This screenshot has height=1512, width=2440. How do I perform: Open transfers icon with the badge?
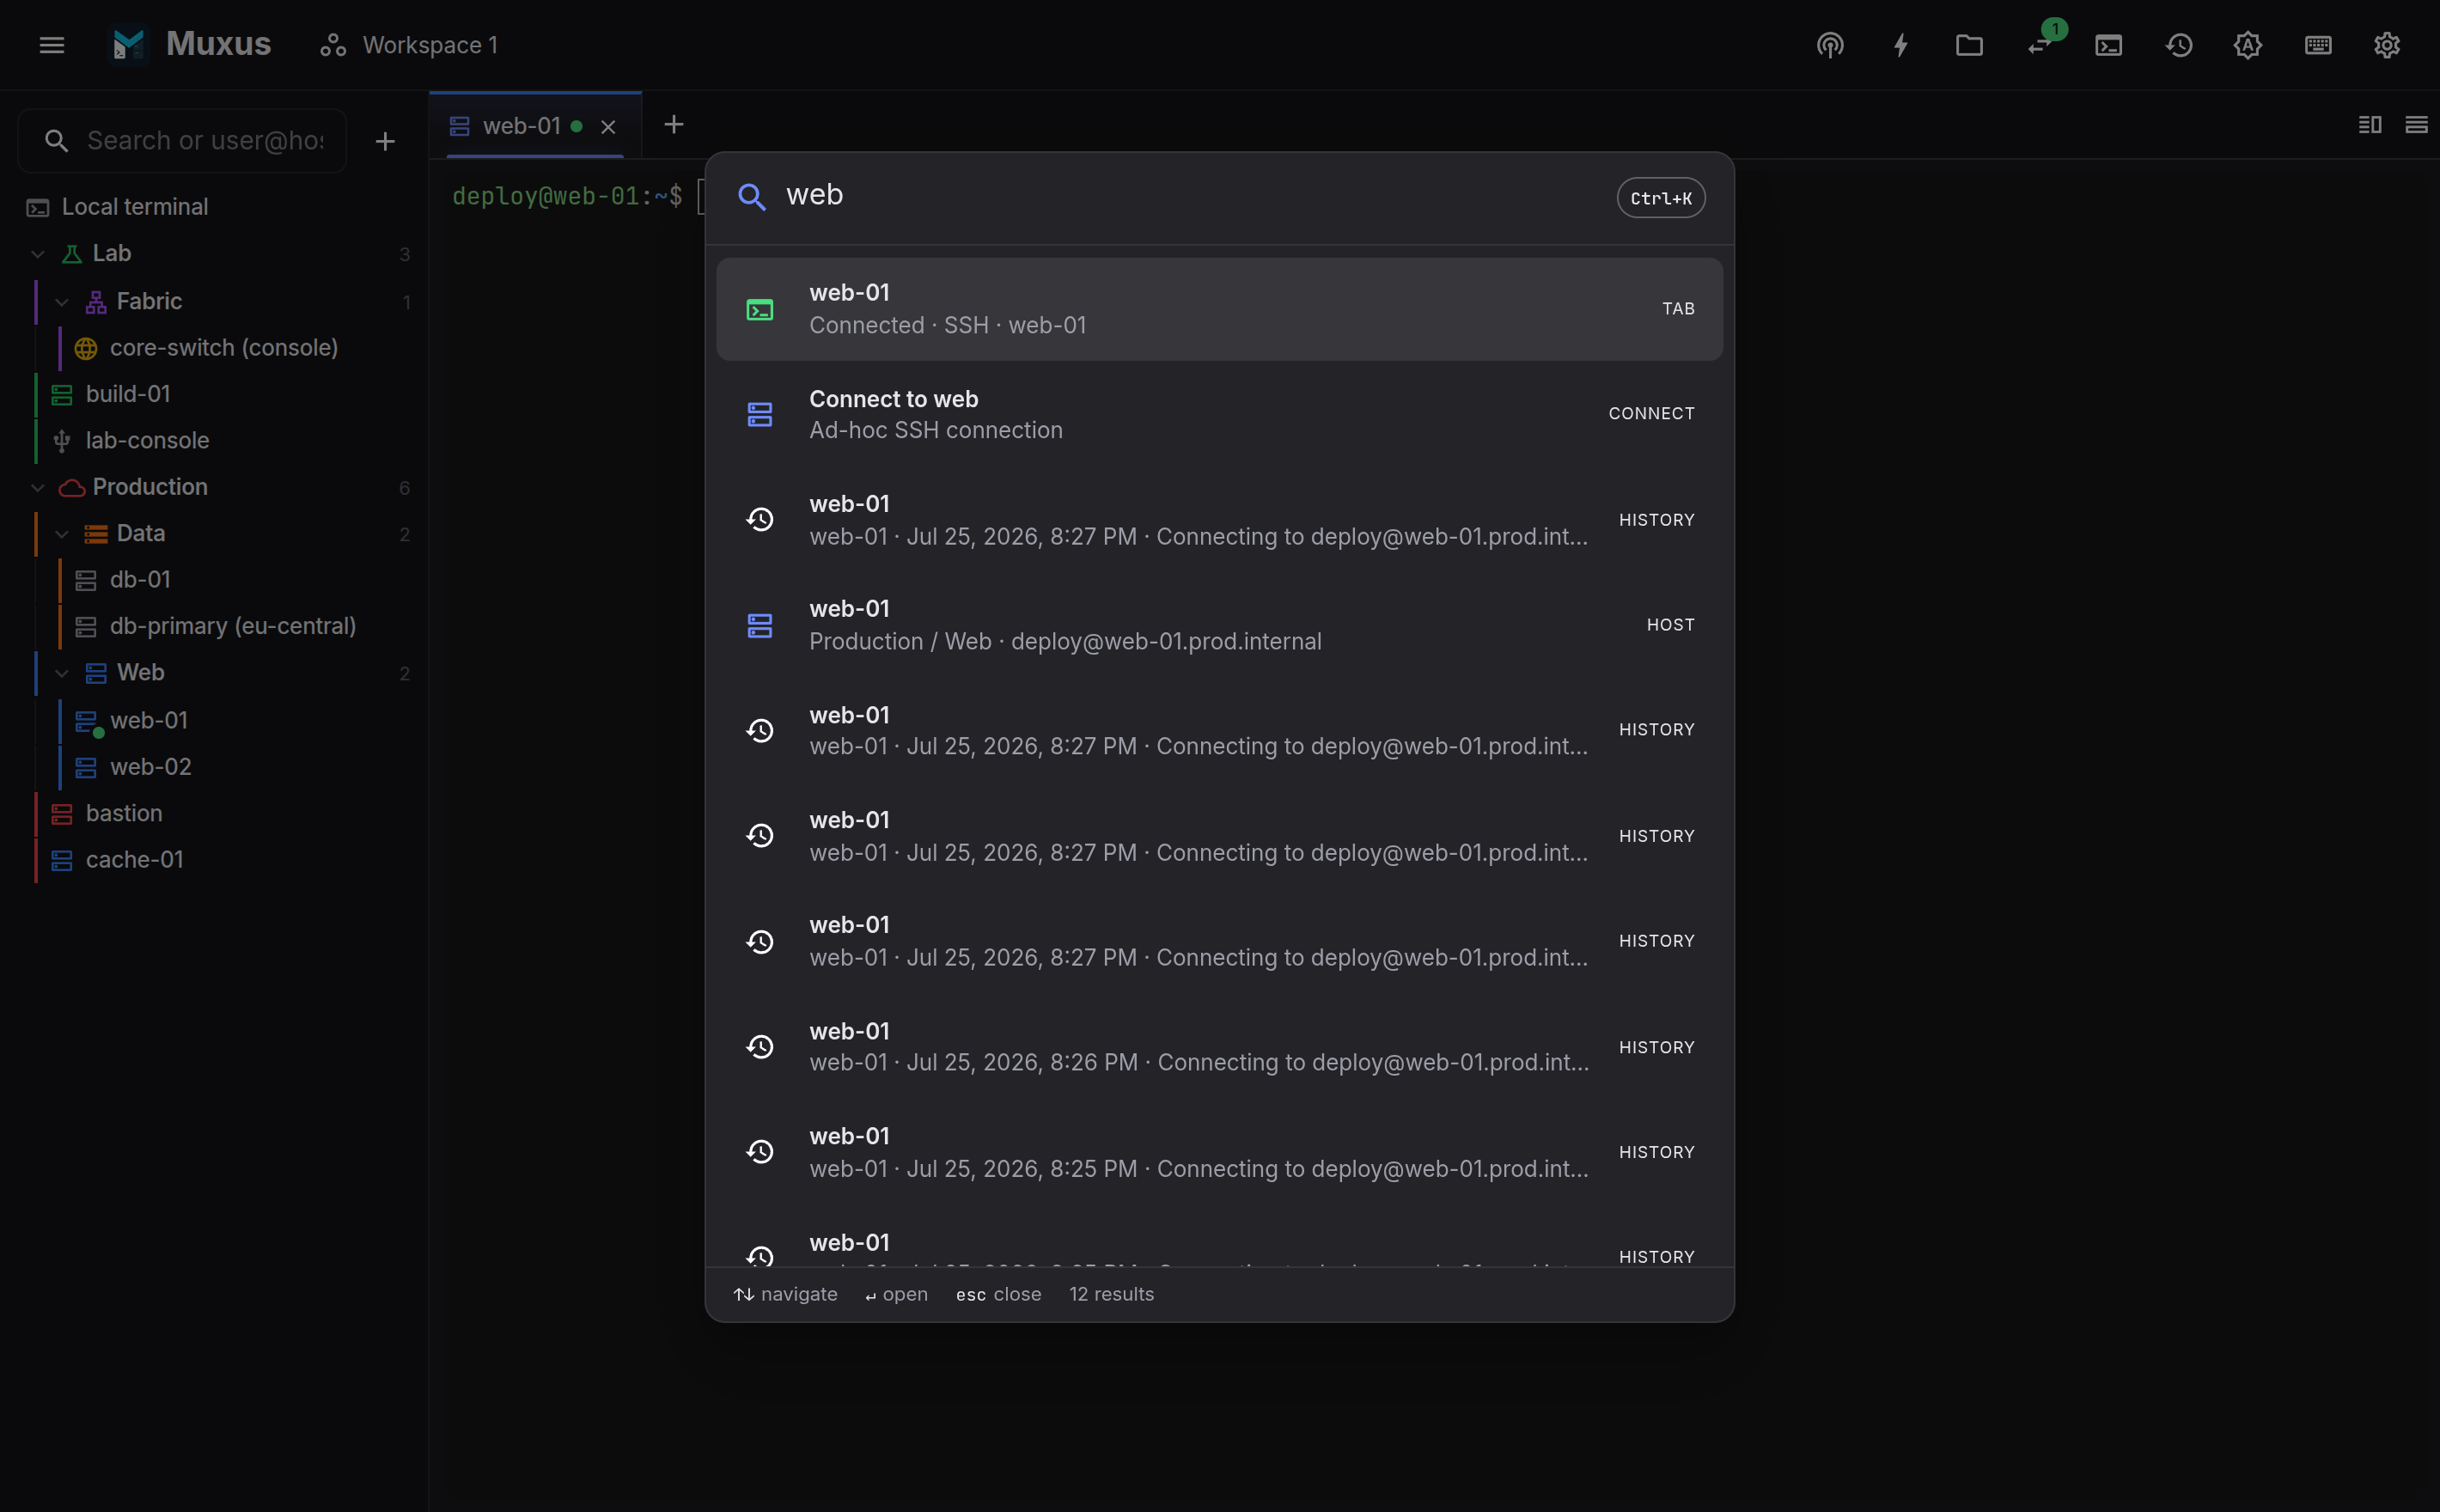[2039, 45]
